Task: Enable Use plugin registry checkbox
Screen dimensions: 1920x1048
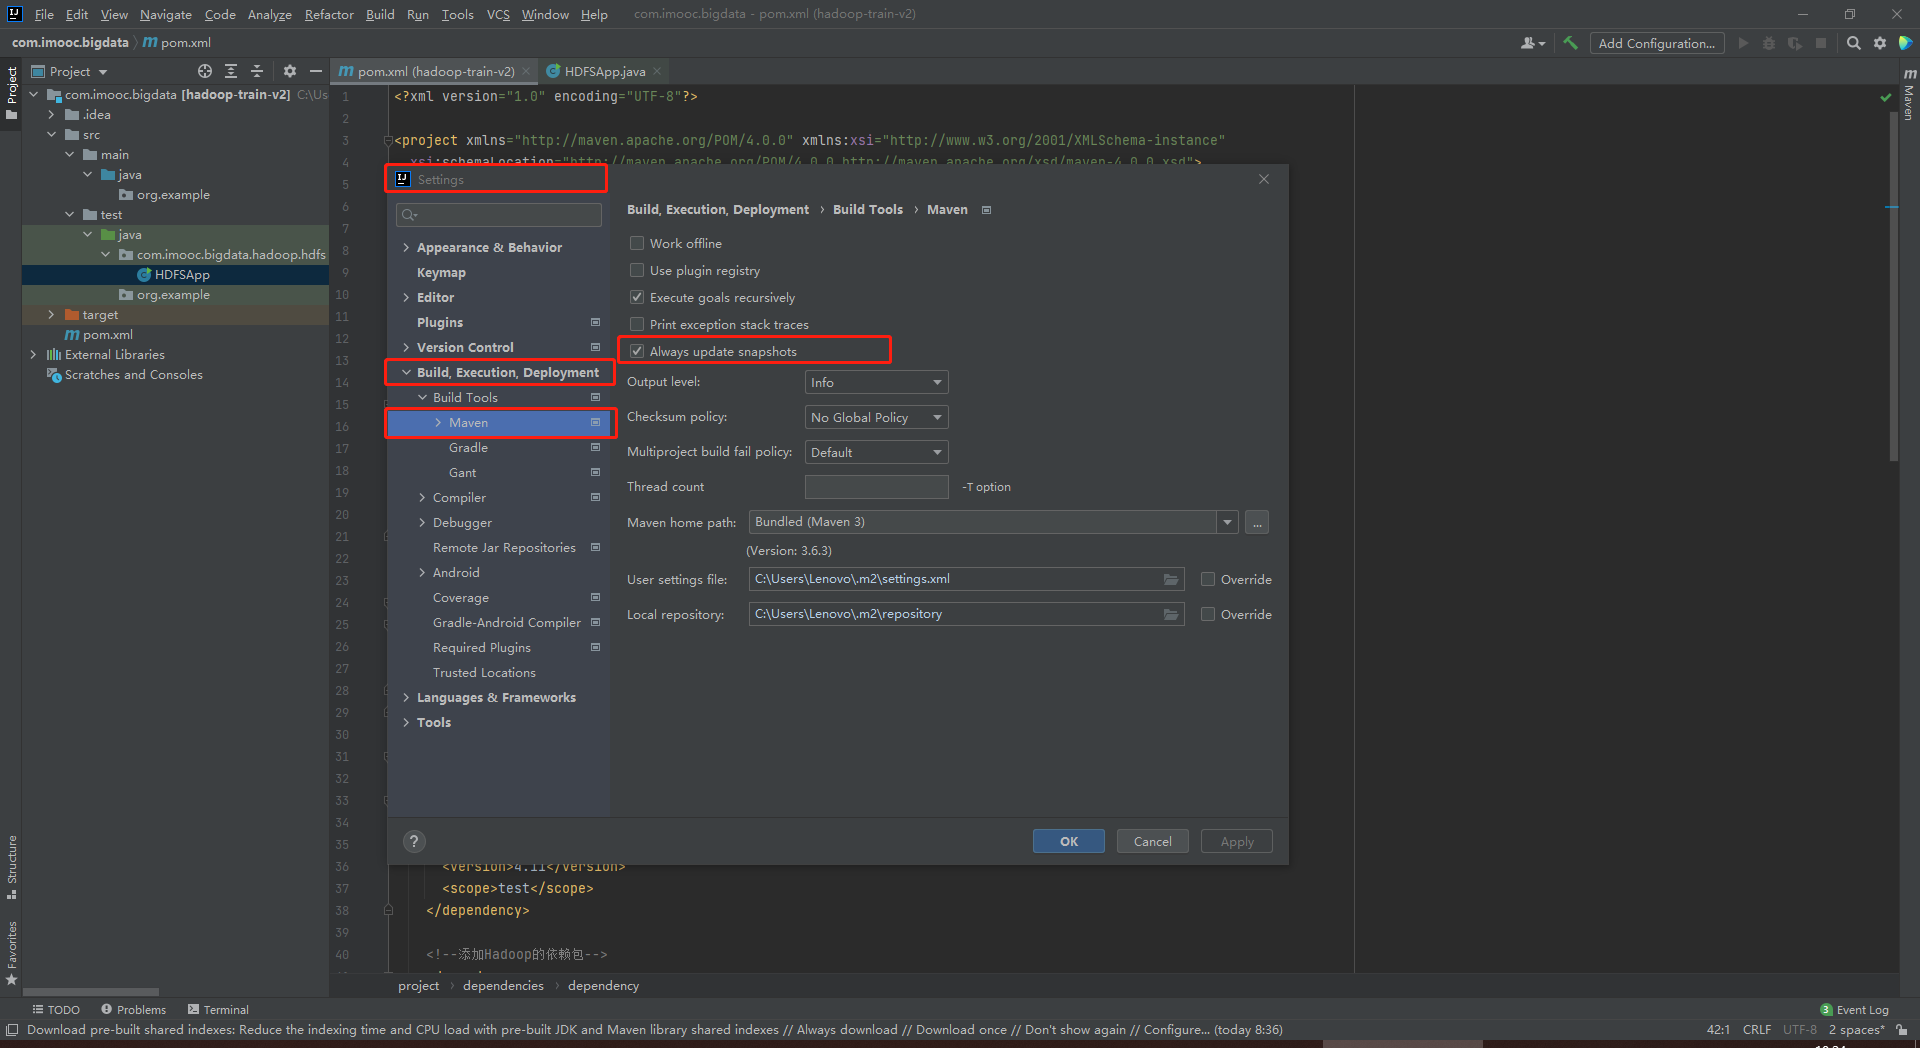Action: pyautogui.click(x=637, y=270)
